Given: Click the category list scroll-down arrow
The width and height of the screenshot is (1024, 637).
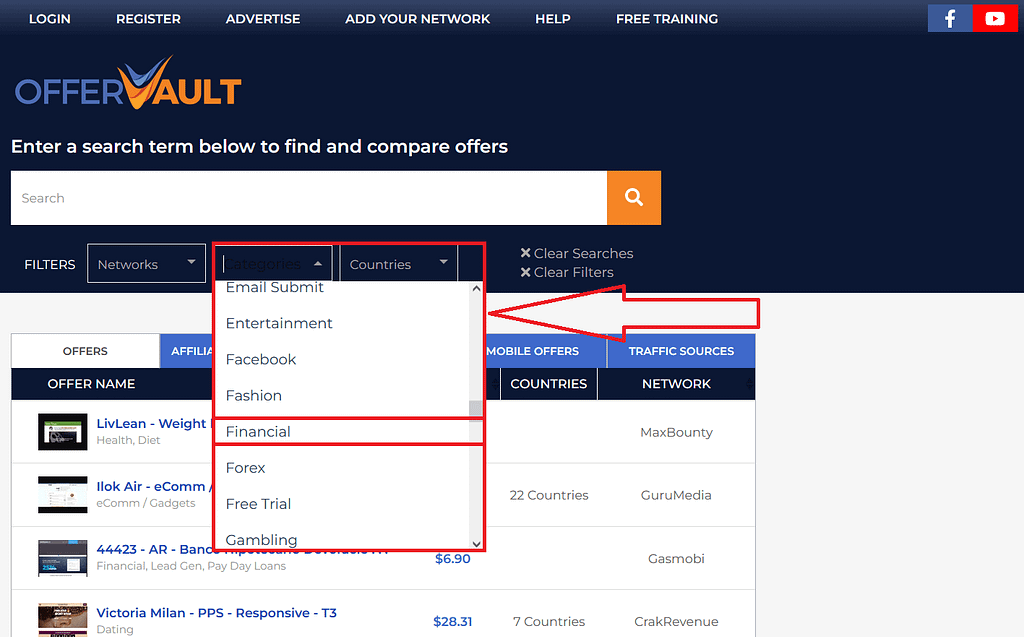Looking at the screenshot, I should click(476, 544).
